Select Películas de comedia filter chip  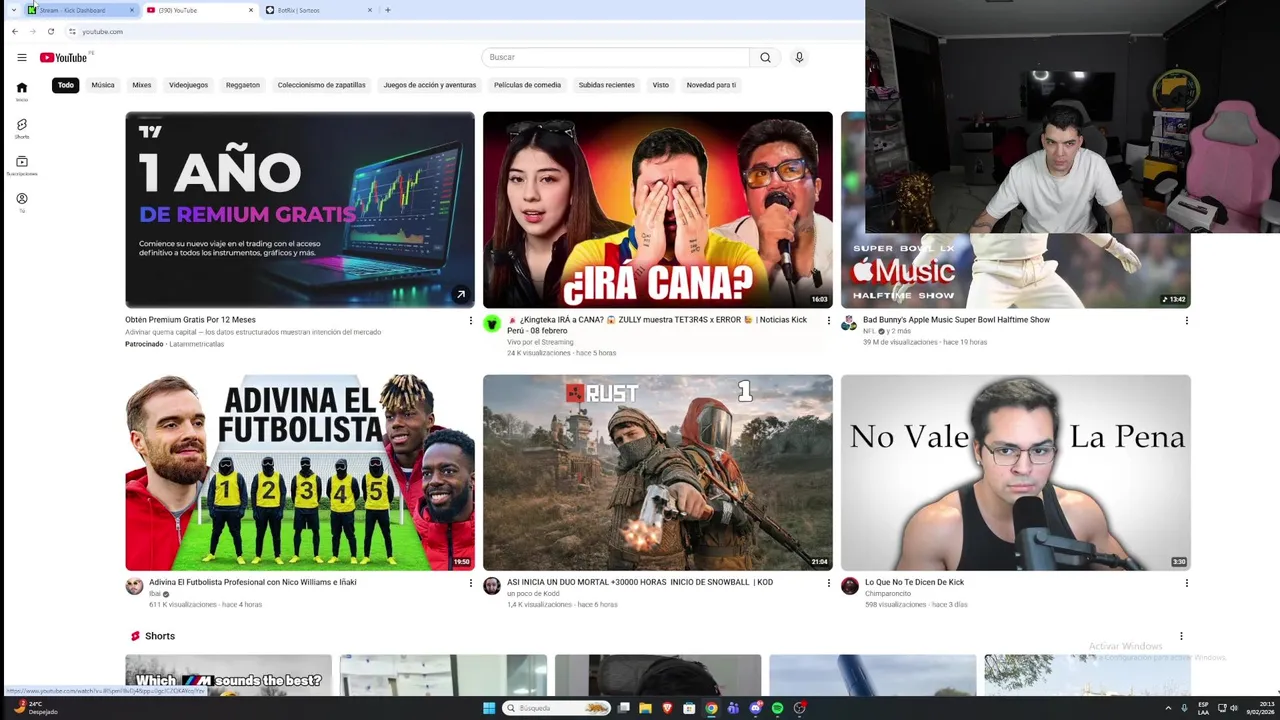click(x=527, y=85)
